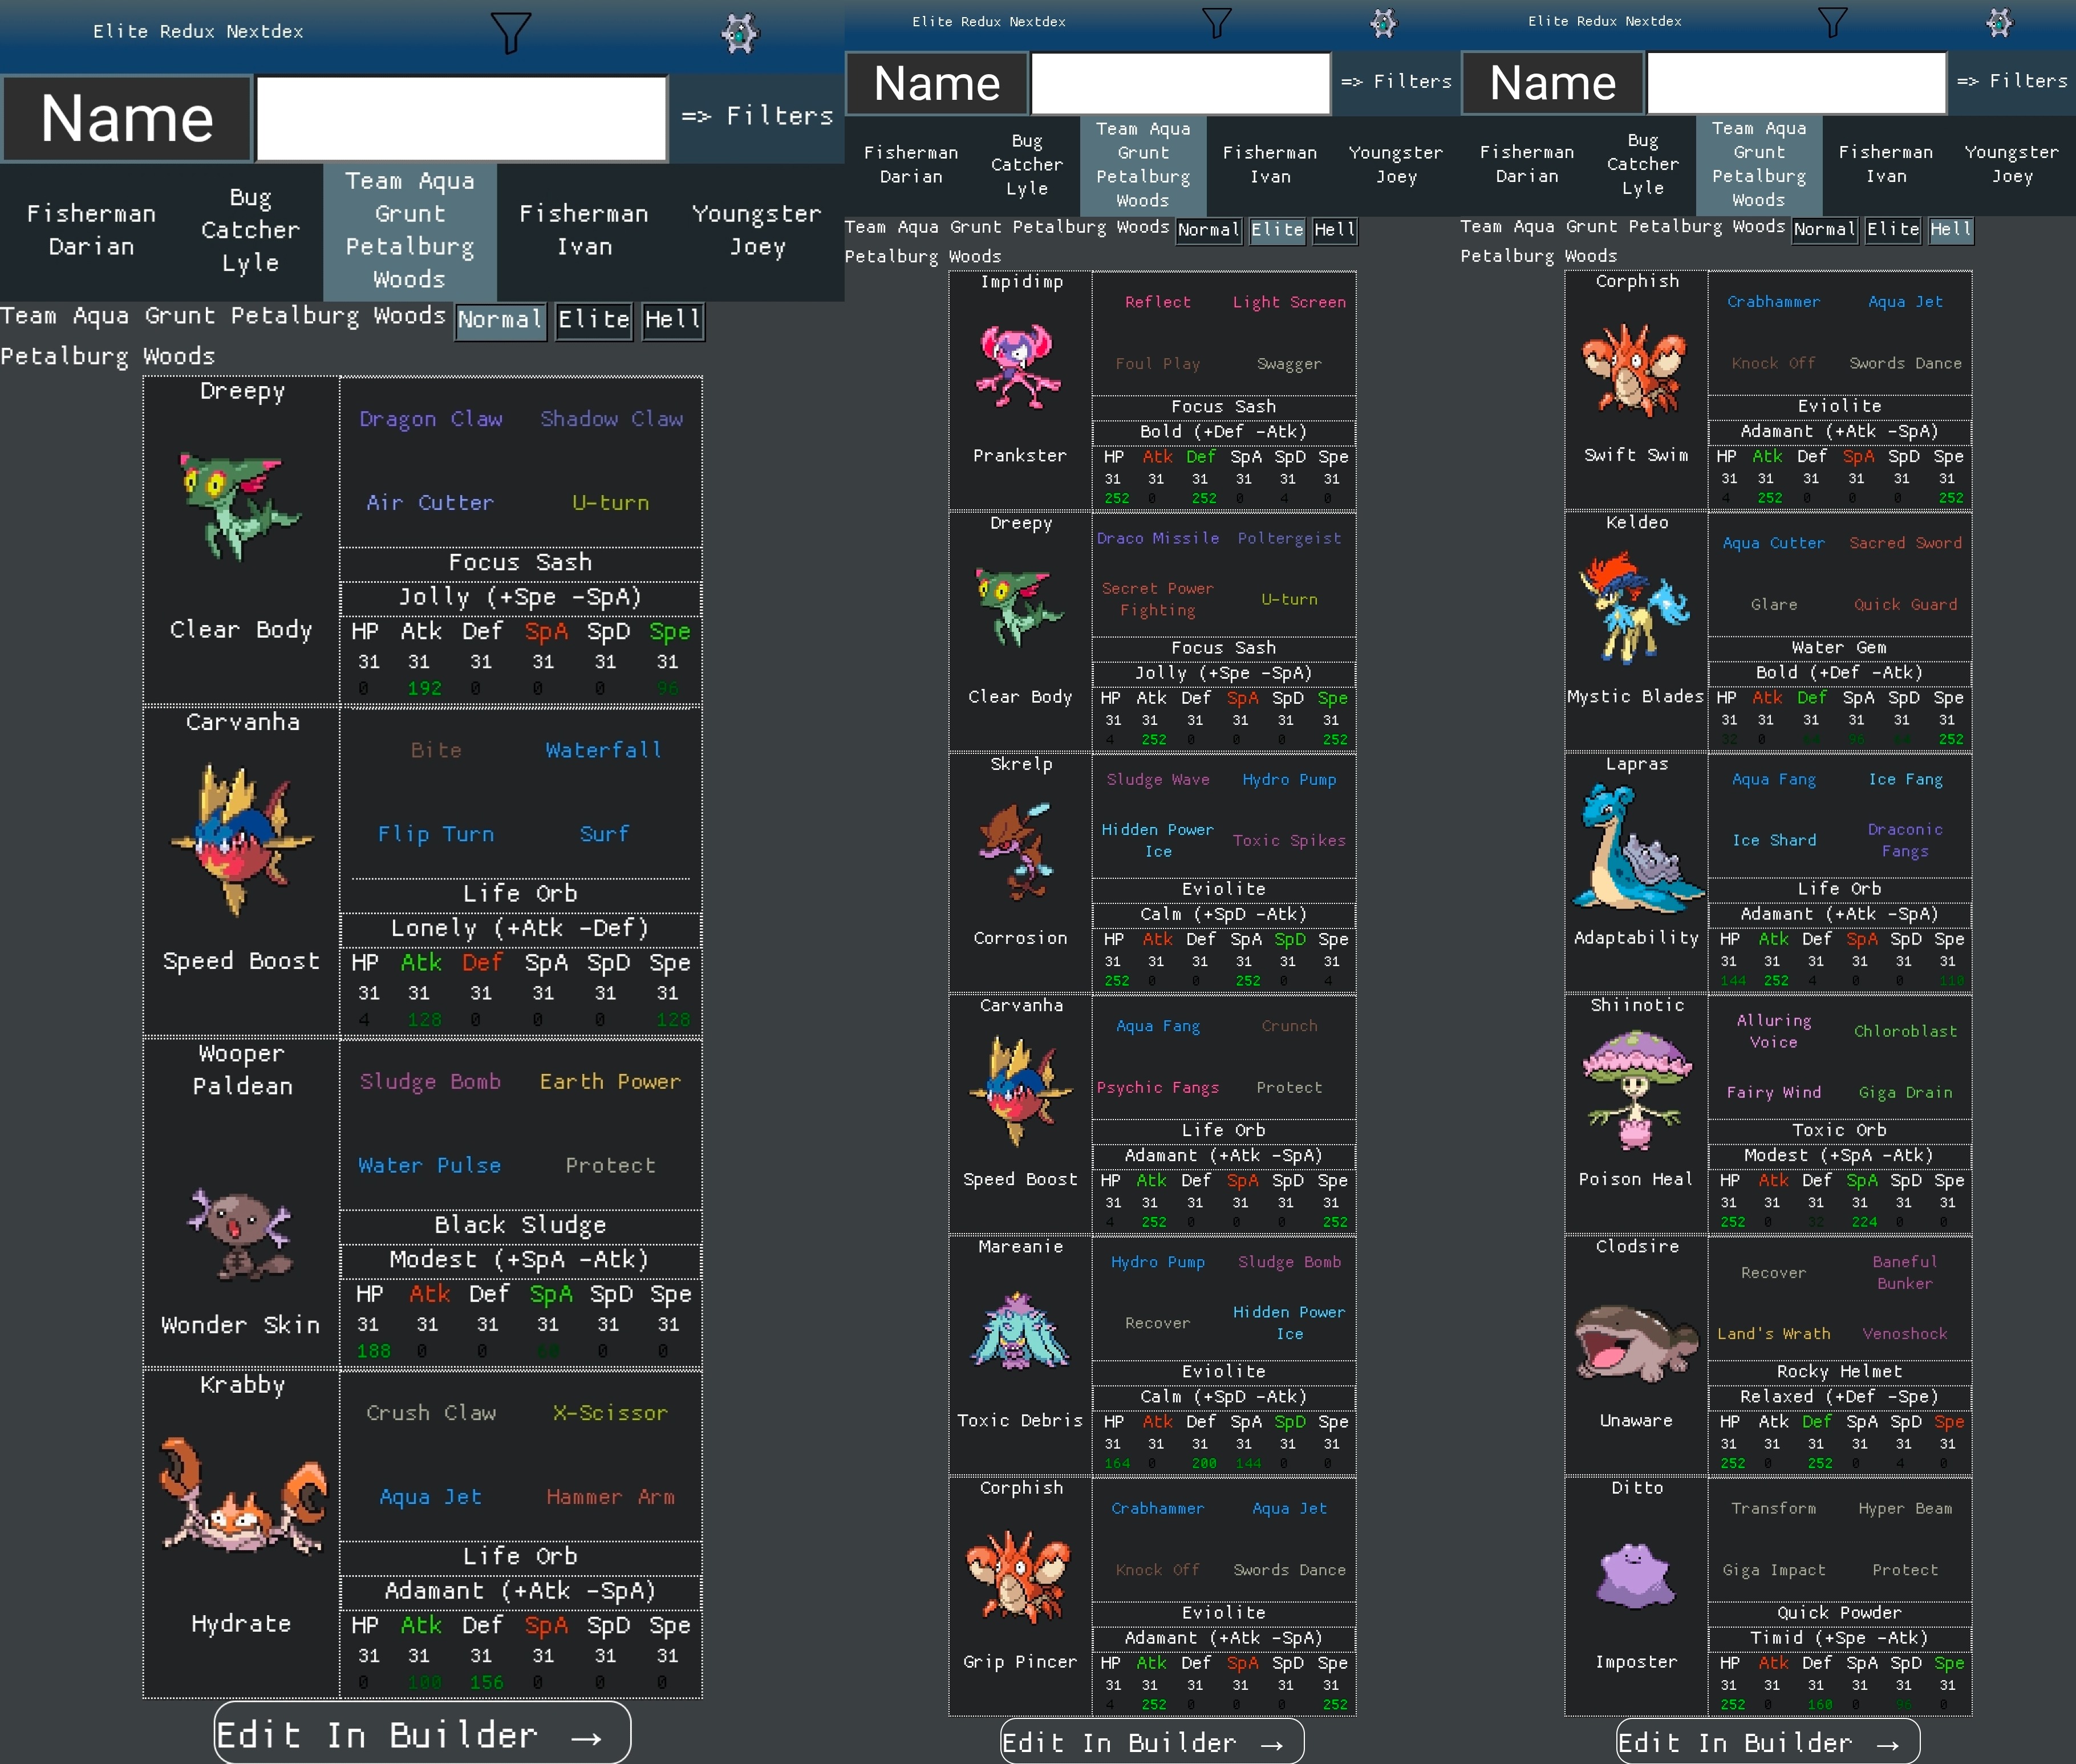Select the Fisherman Darian trainer tab in left panel
The image size is (2076, 1764).
coord(91,230)
